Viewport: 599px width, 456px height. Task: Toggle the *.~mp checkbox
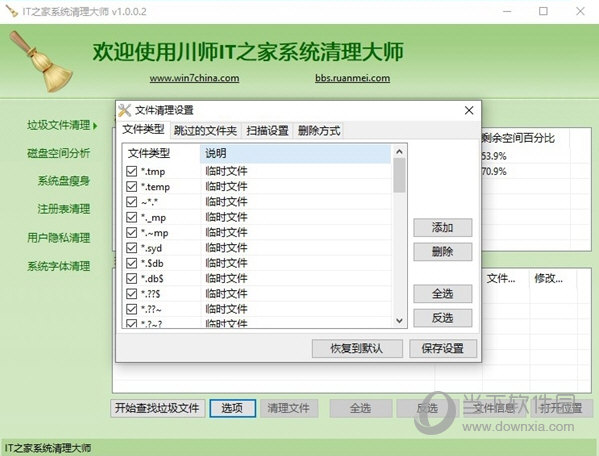[131, 233]
